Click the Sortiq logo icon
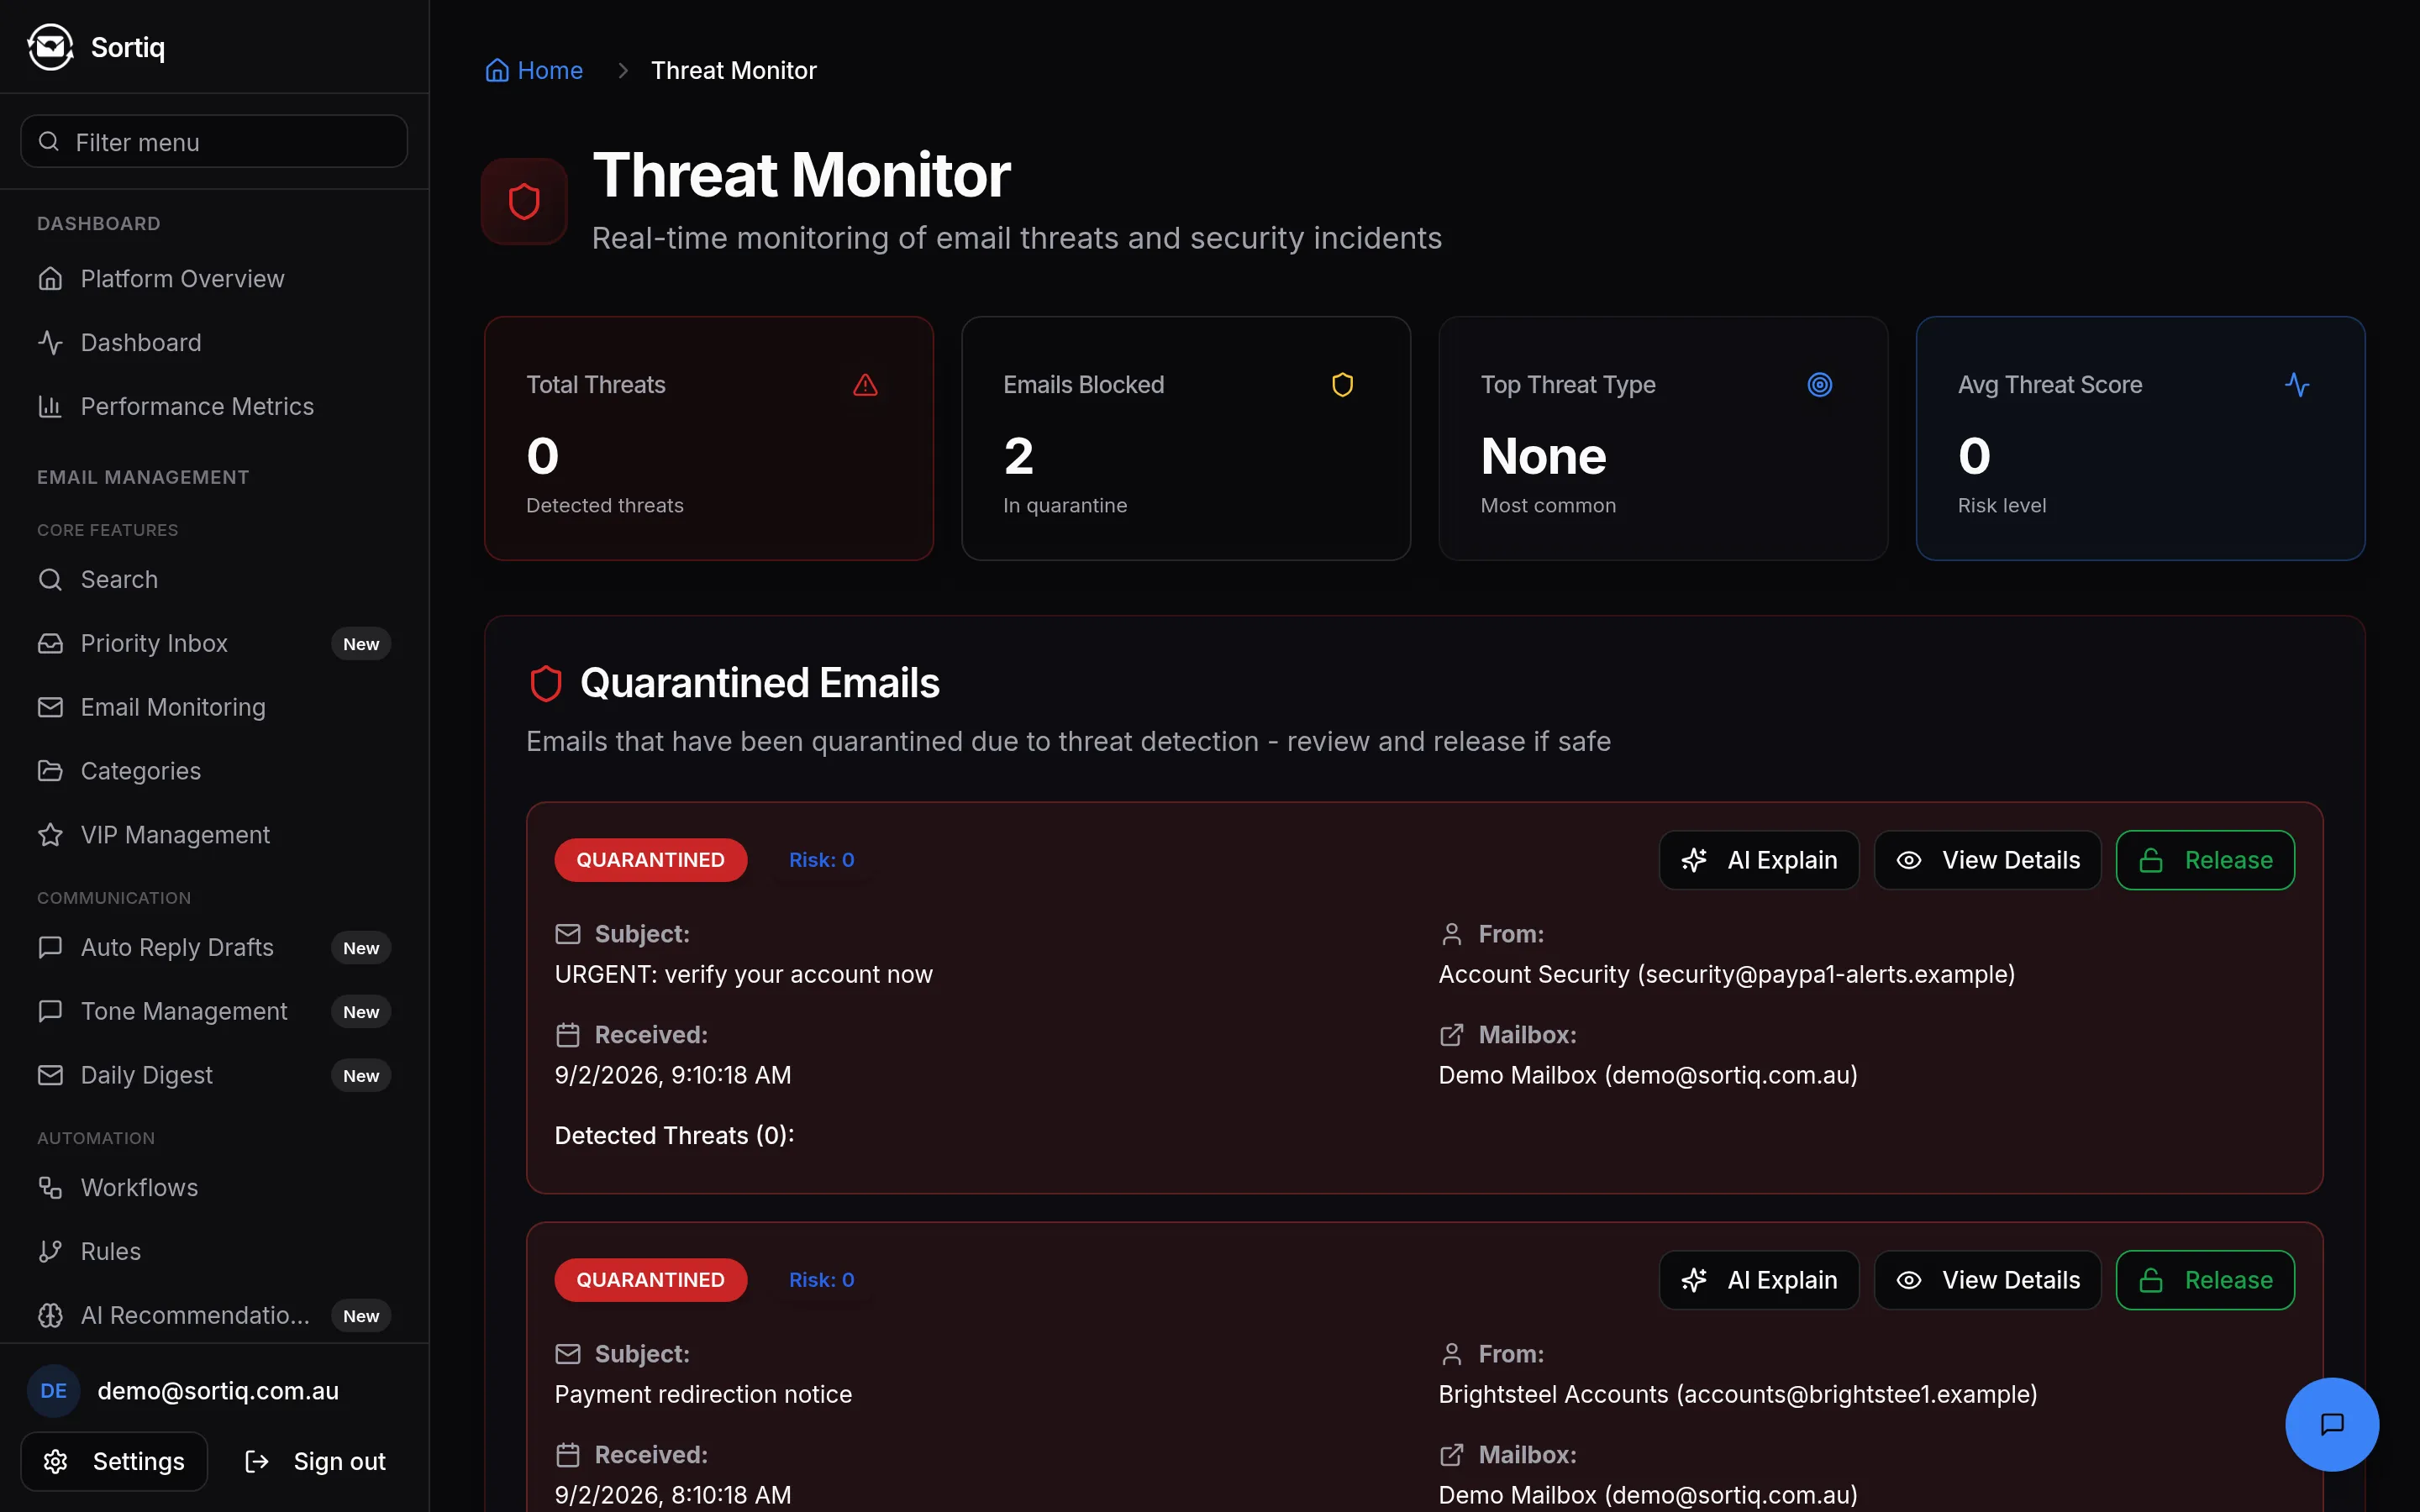This screenshot has height=1512, width=2420. click(x=50, y=47)
